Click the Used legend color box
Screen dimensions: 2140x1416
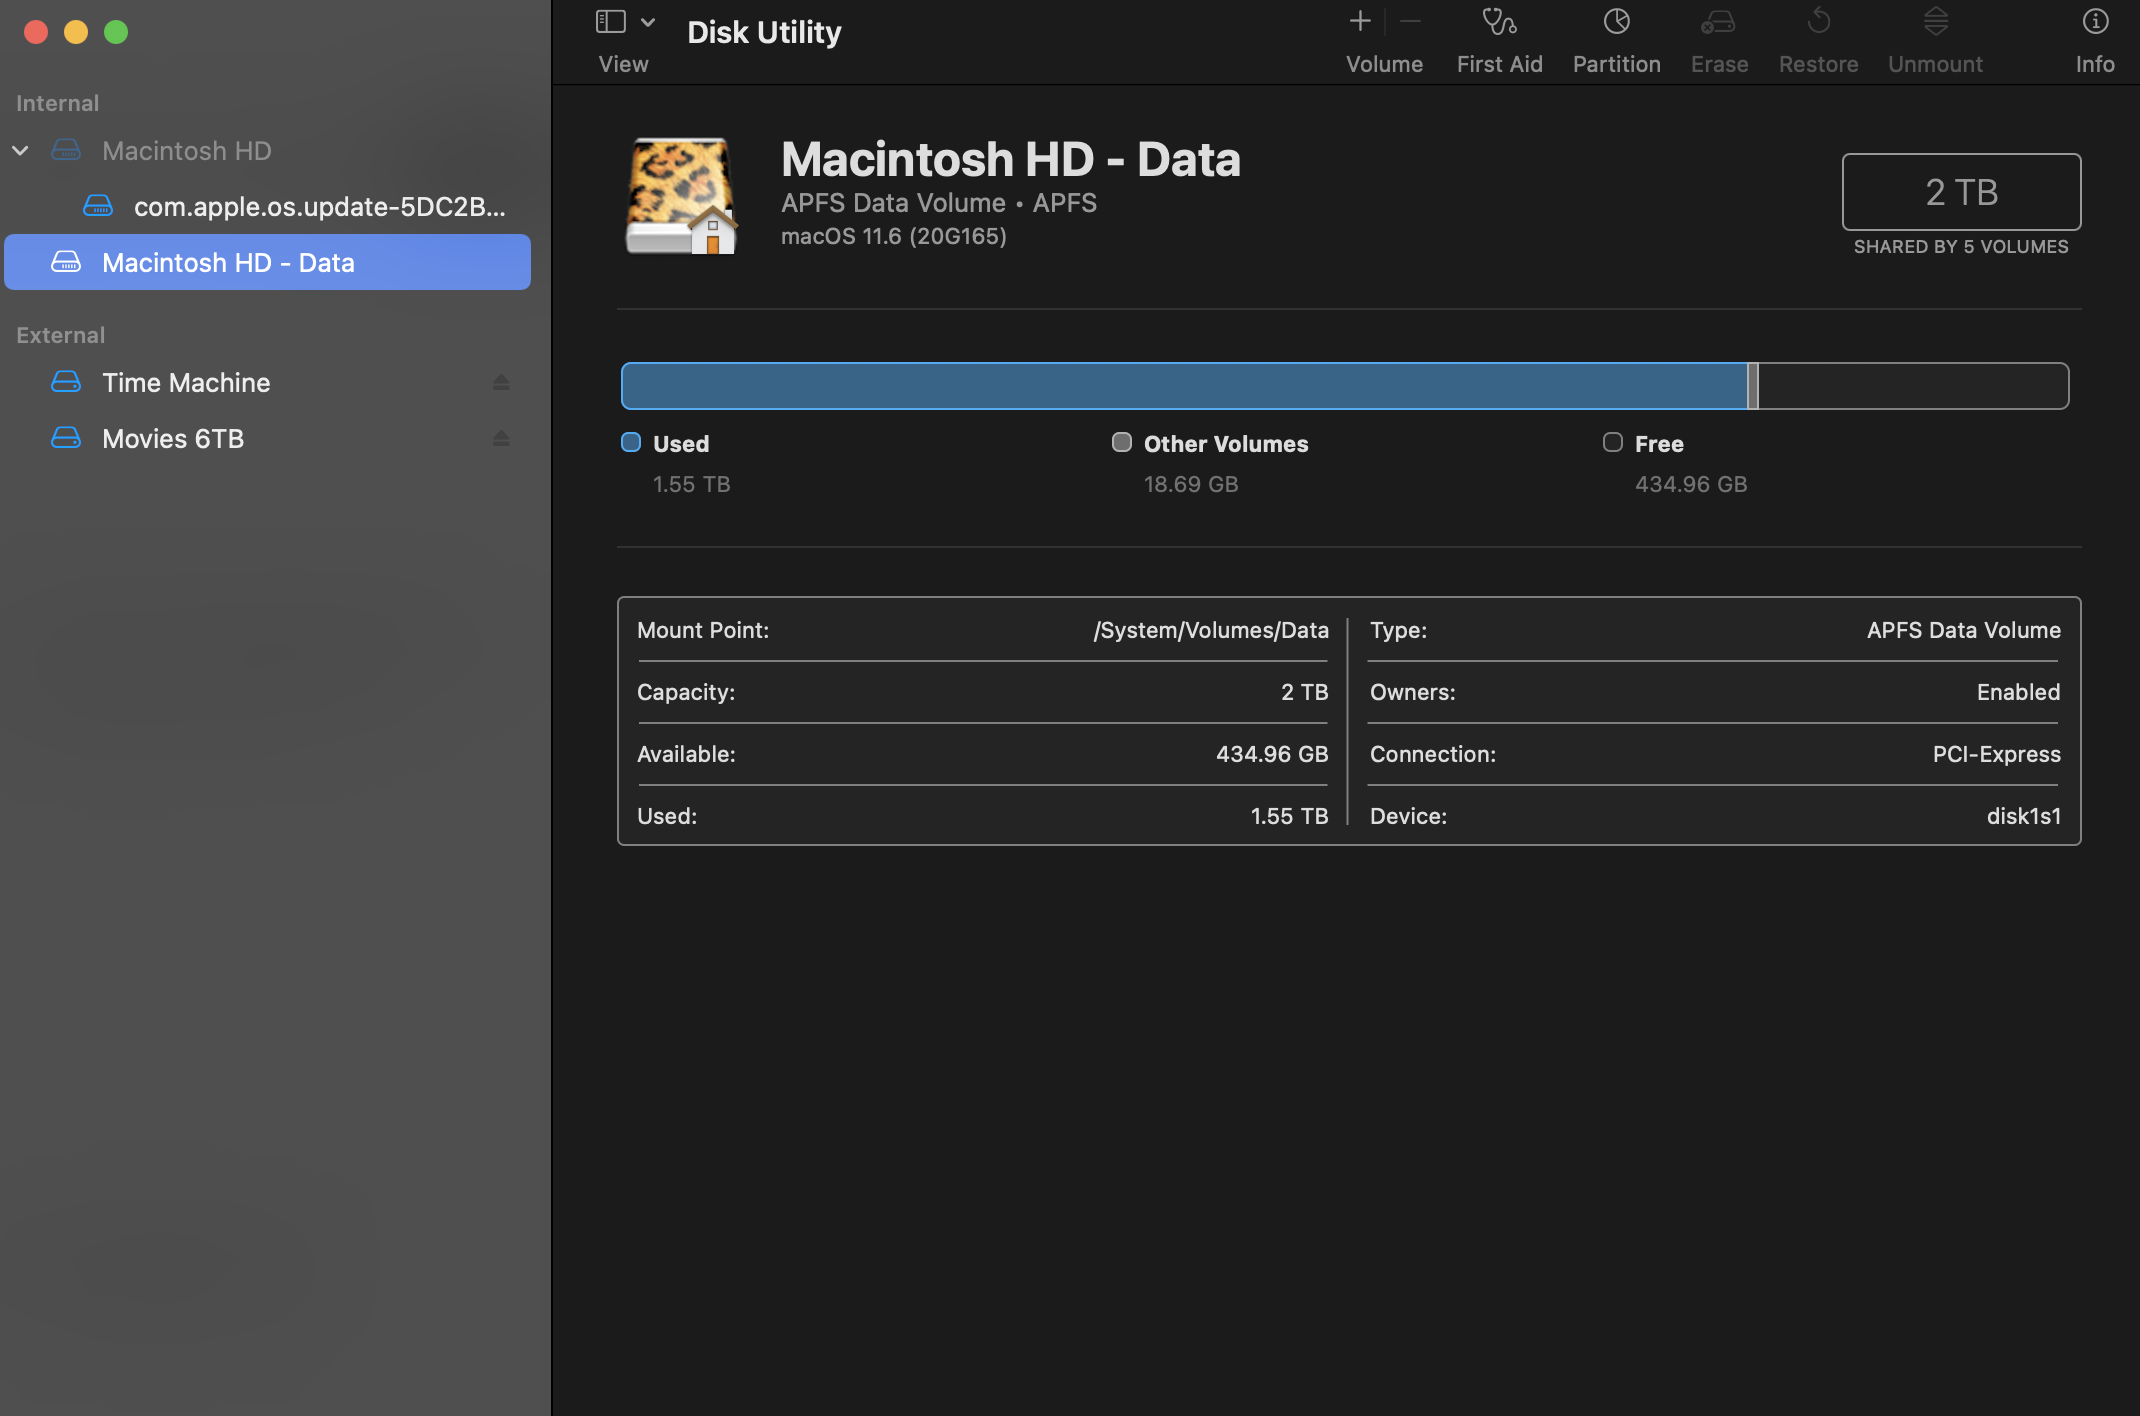(631, 443)
